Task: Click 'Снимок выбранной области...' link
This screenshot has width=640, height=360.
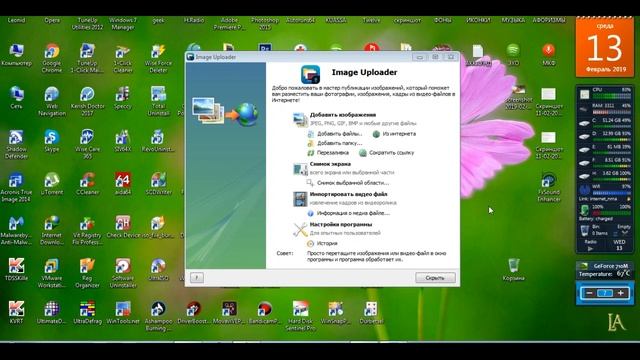Action: point(353,183)
